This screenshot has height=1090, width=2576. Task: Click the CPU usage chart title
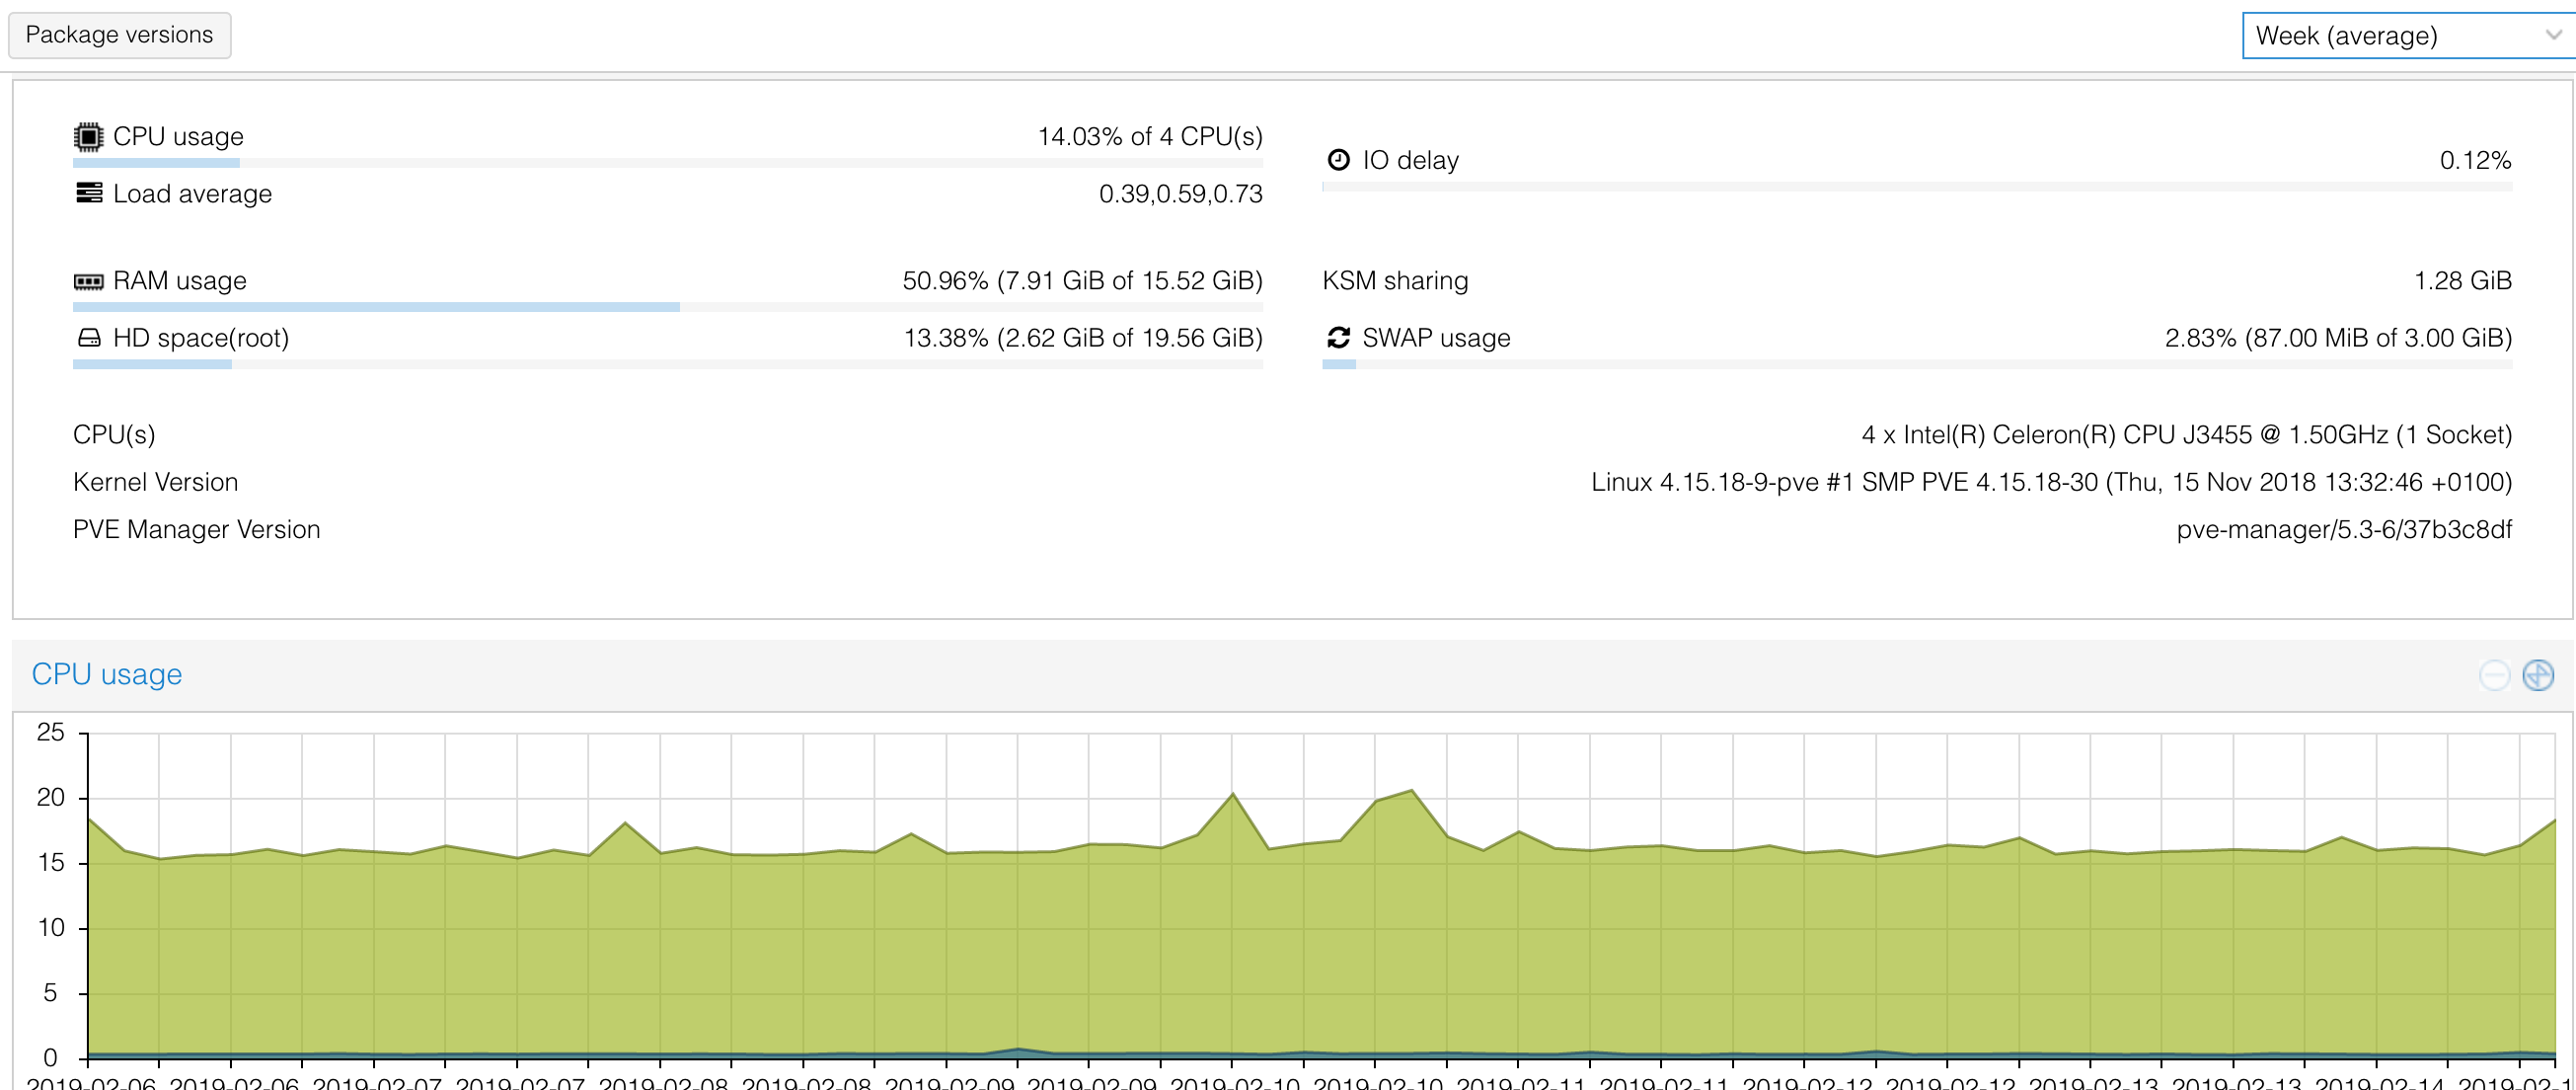(x=107, y=674)
